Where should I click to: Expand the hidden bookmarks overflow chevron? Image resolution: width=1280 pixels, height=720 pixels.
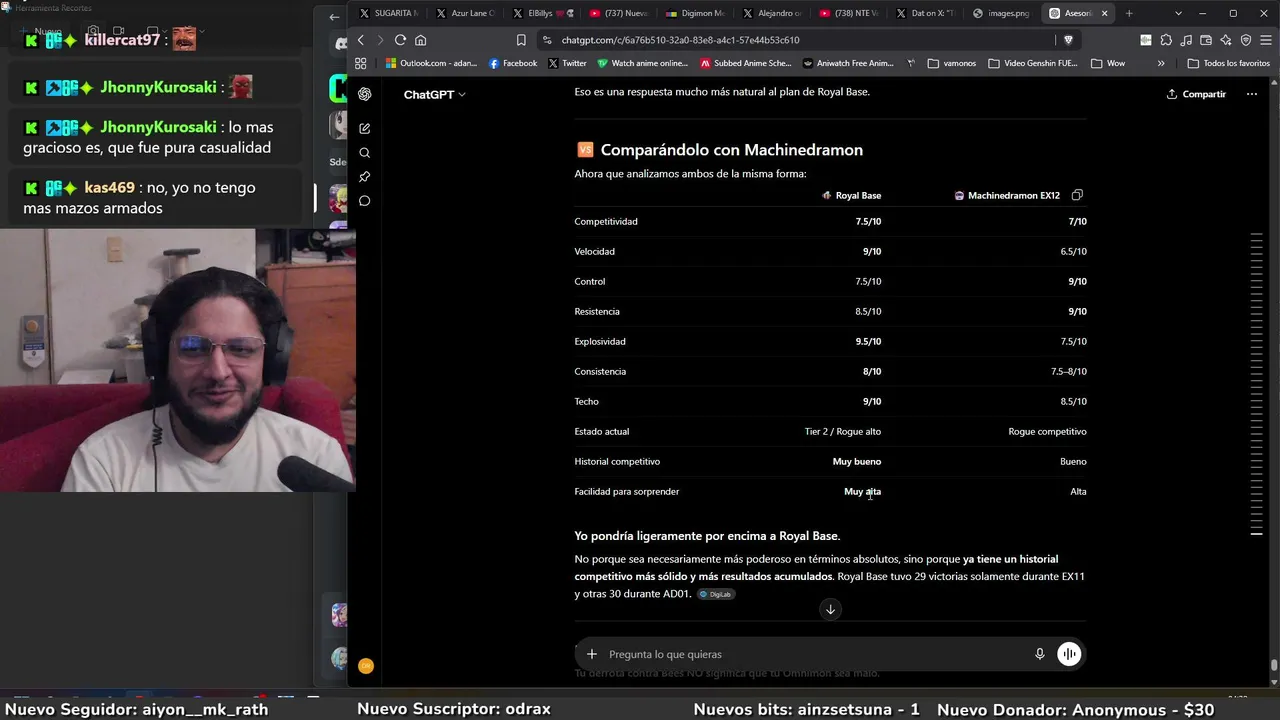tap(1161, 63)
